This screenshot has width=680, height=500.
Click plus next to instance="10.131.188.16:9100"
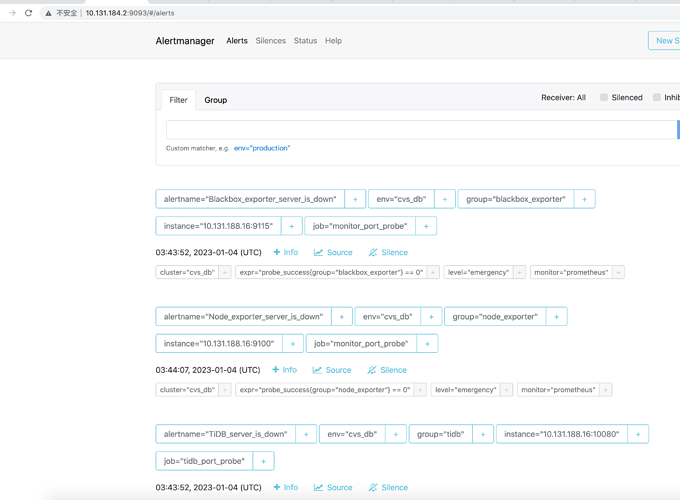click(293, 343)
